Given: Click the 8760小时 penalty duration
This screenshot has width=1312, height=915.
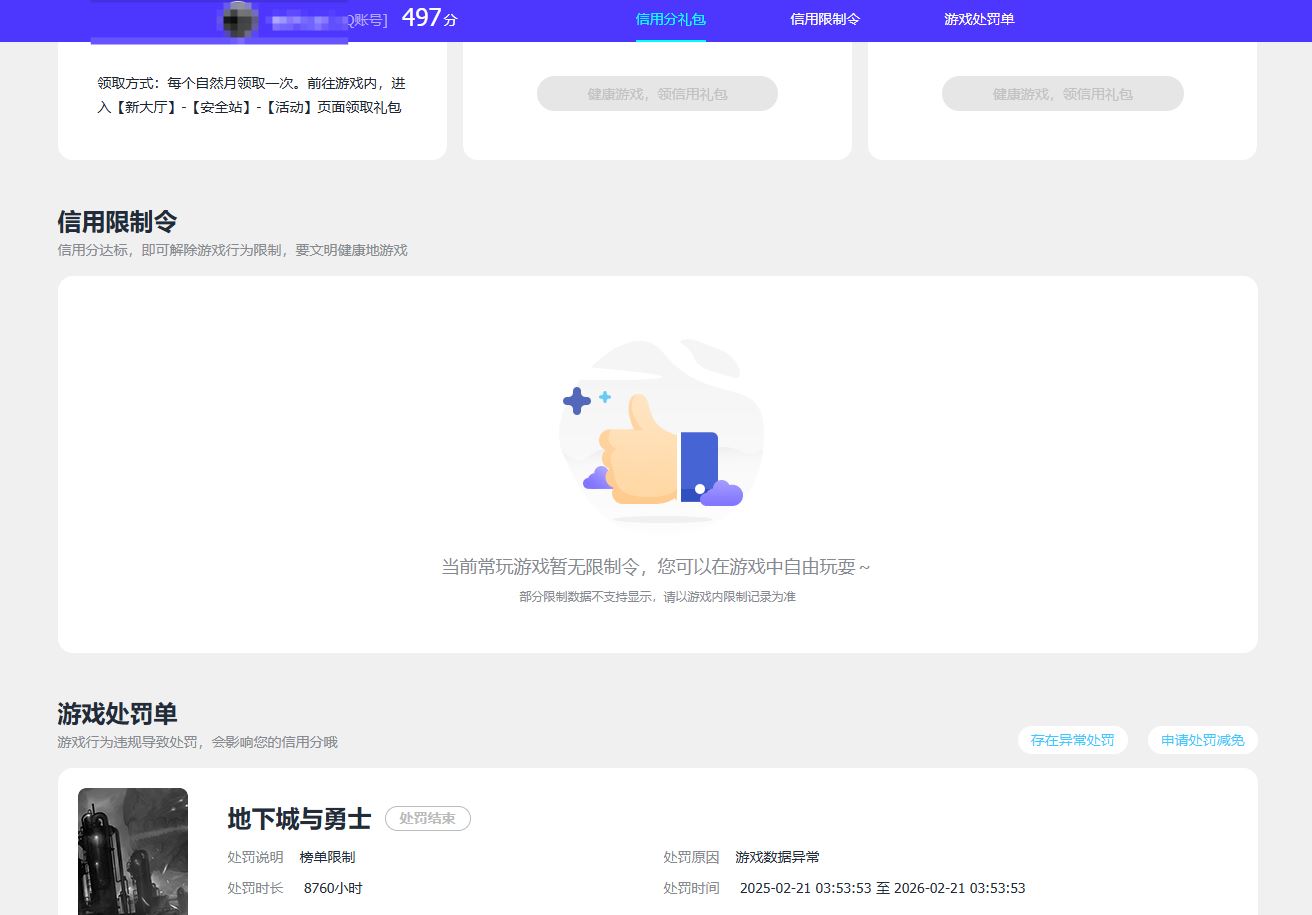Looking at the screenshot, I should click(333, 888).
